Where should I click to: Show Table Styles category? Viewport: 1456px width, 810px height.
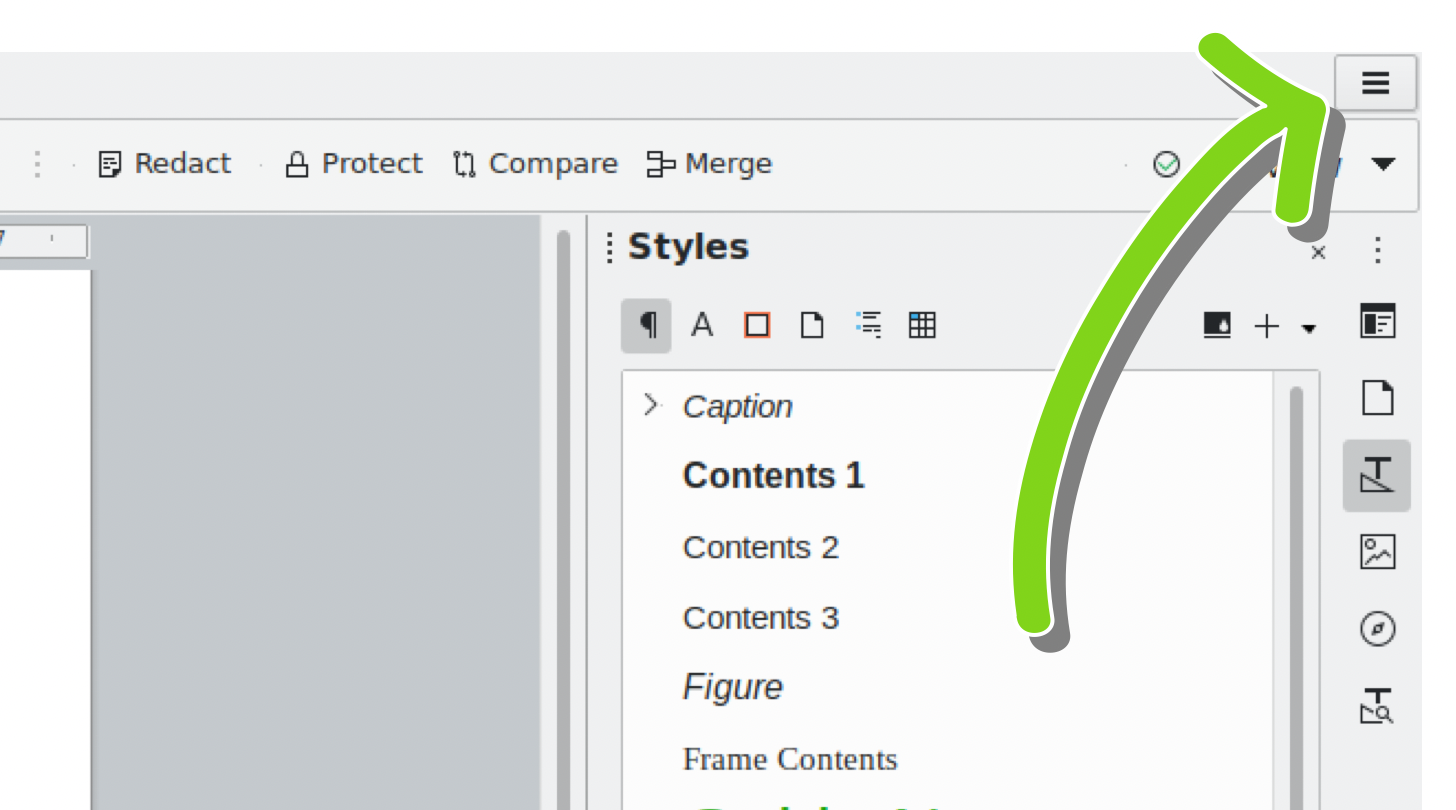pyautogui.click(x=922, y=325)
